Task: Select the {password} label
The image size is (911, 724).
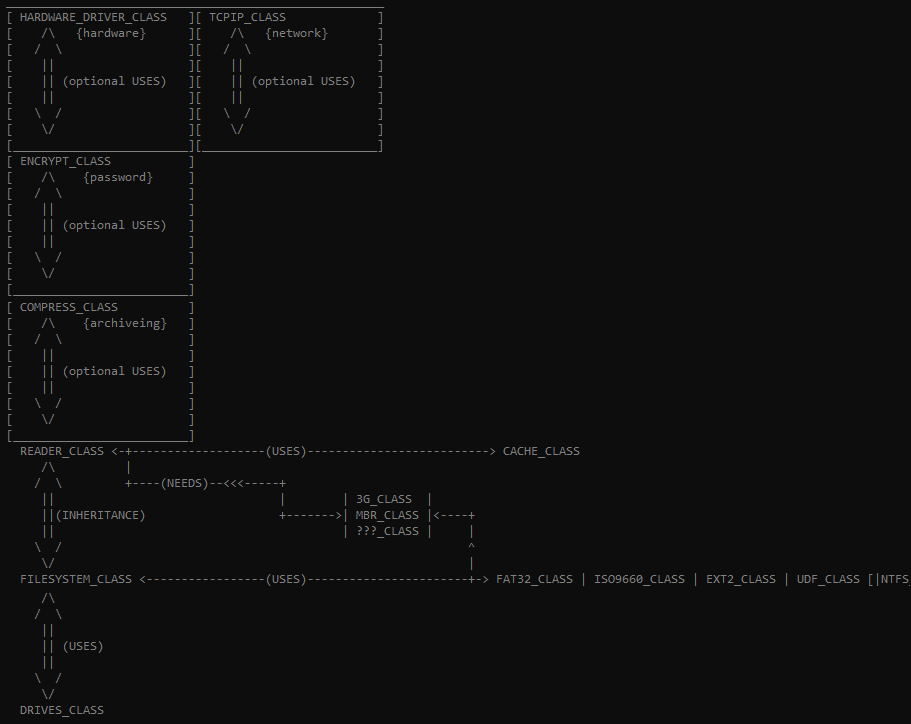Action: 118,177
